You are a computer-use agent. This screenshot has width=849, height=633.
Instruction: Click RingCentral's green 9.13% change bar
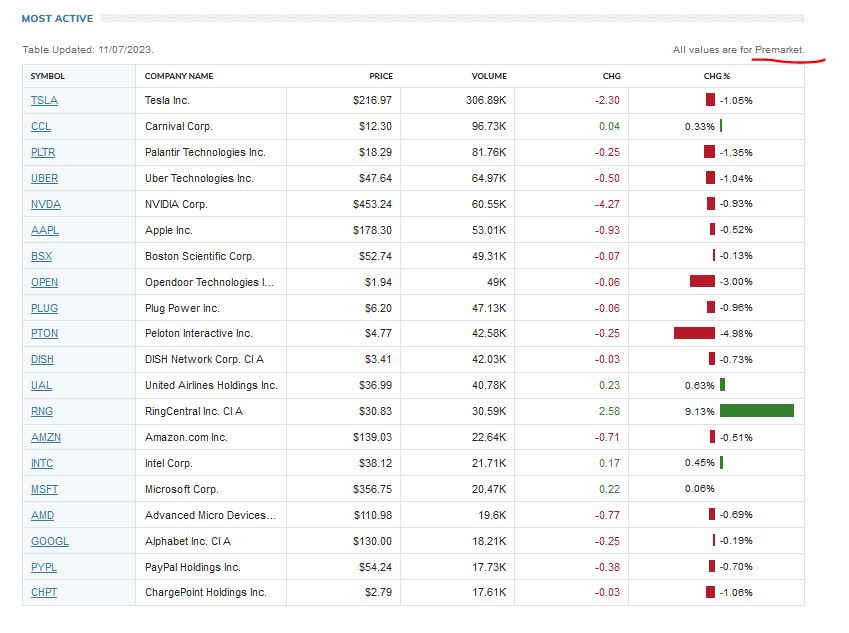pyautogui.click(x=756, y=411)
